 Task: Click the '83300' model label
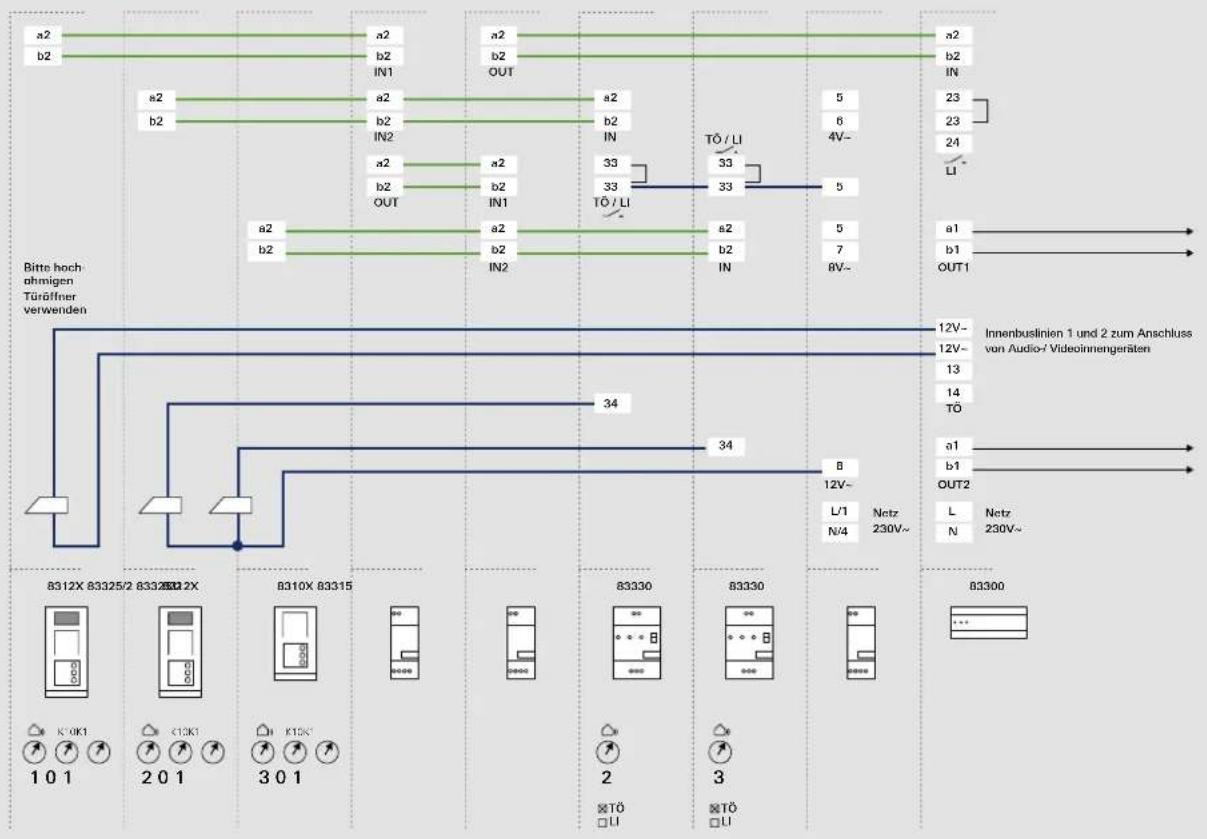[986, 585]
